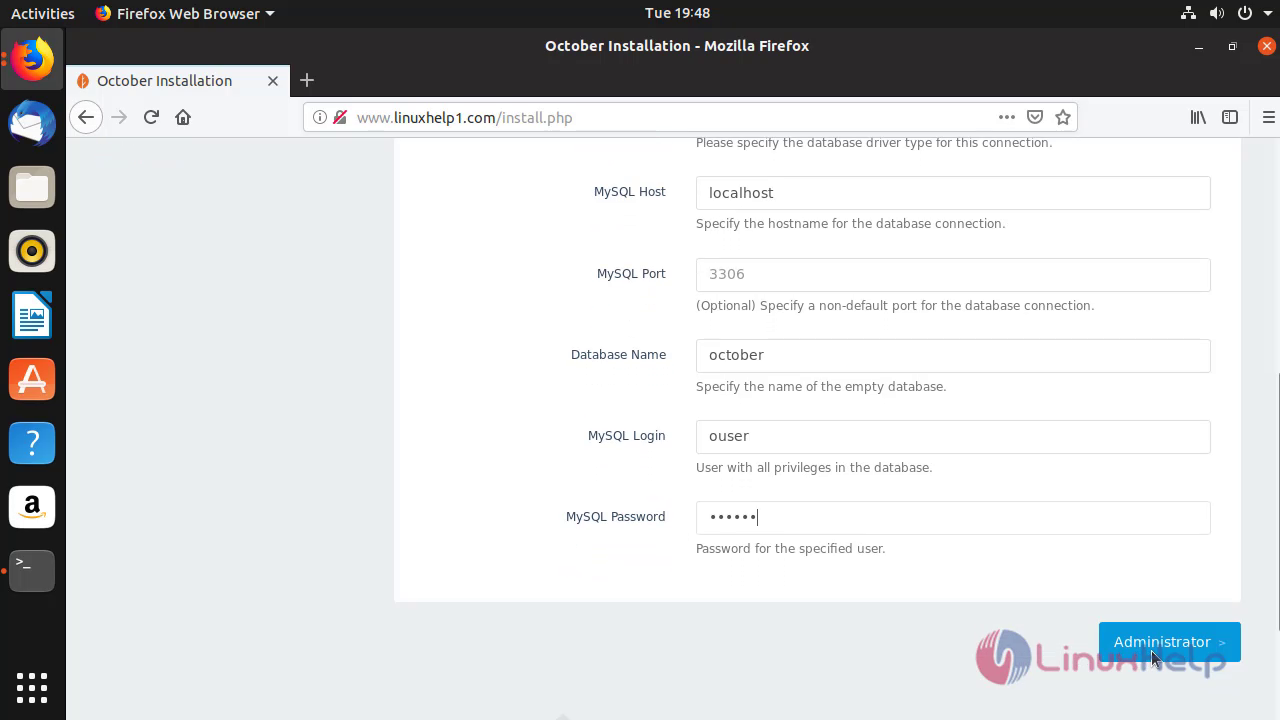Click into the Database Name field
The width and height of the screenshot is (1280, 720).
(953, 355)
